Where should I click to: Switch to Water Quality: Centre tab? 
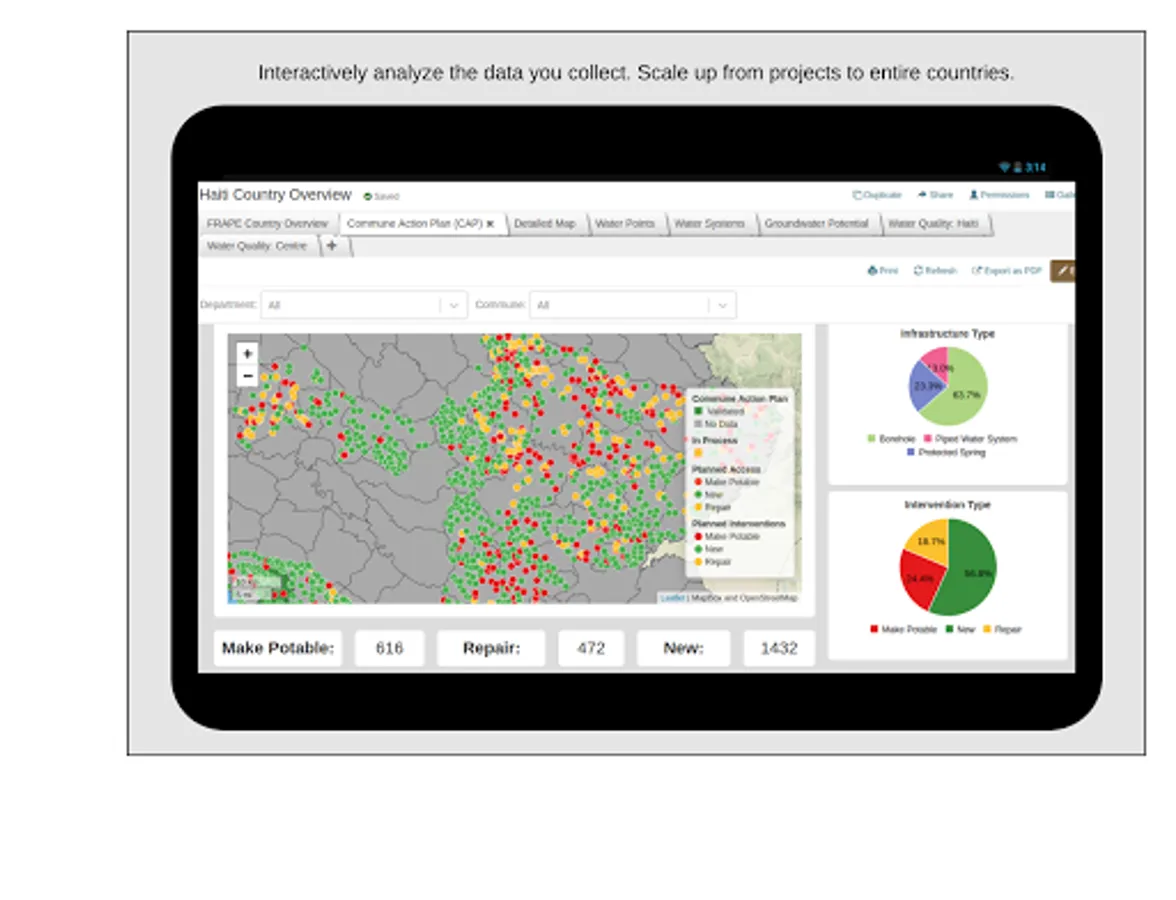(x=256, y=245)
